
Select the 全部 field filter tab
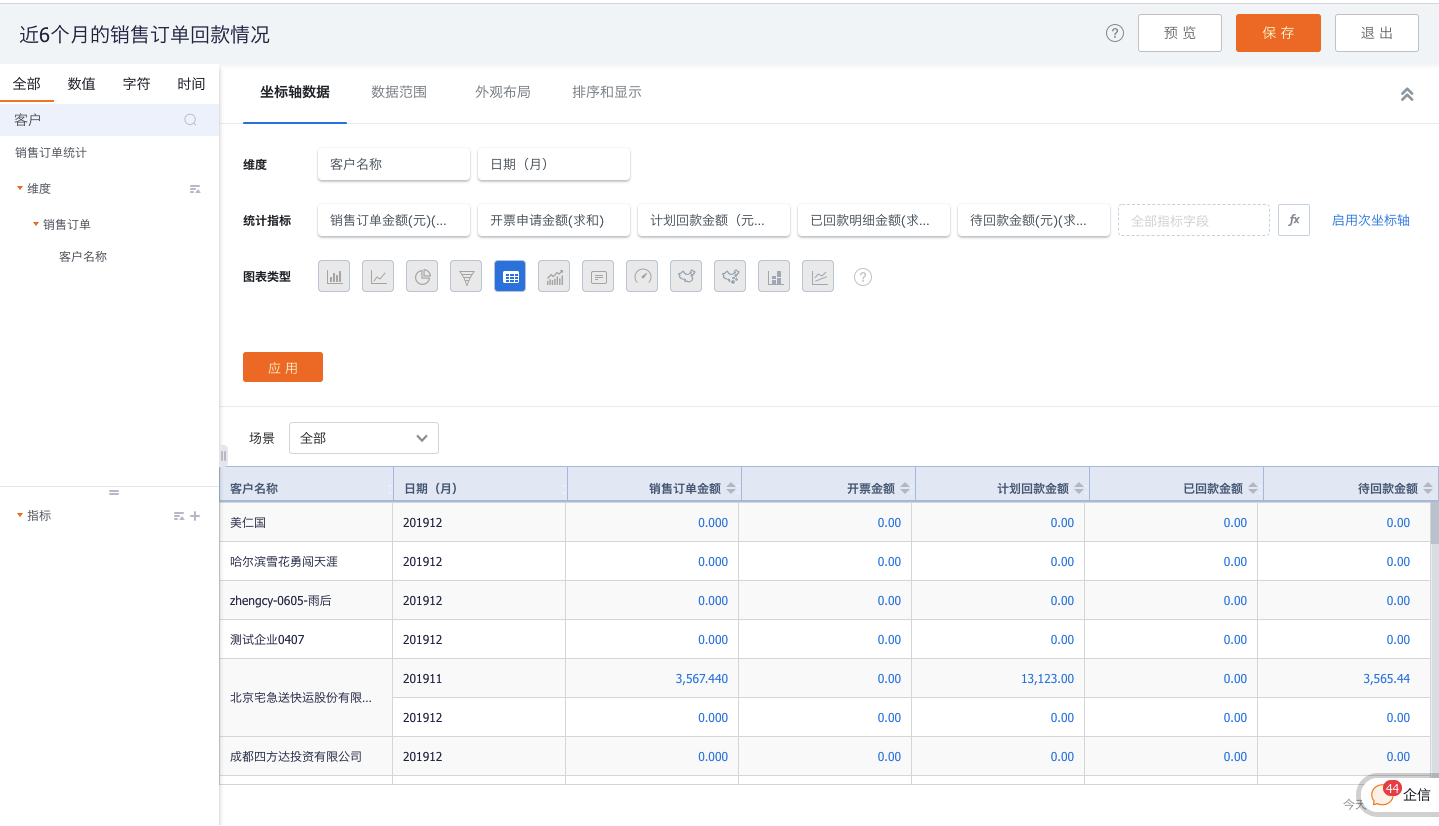27,84
